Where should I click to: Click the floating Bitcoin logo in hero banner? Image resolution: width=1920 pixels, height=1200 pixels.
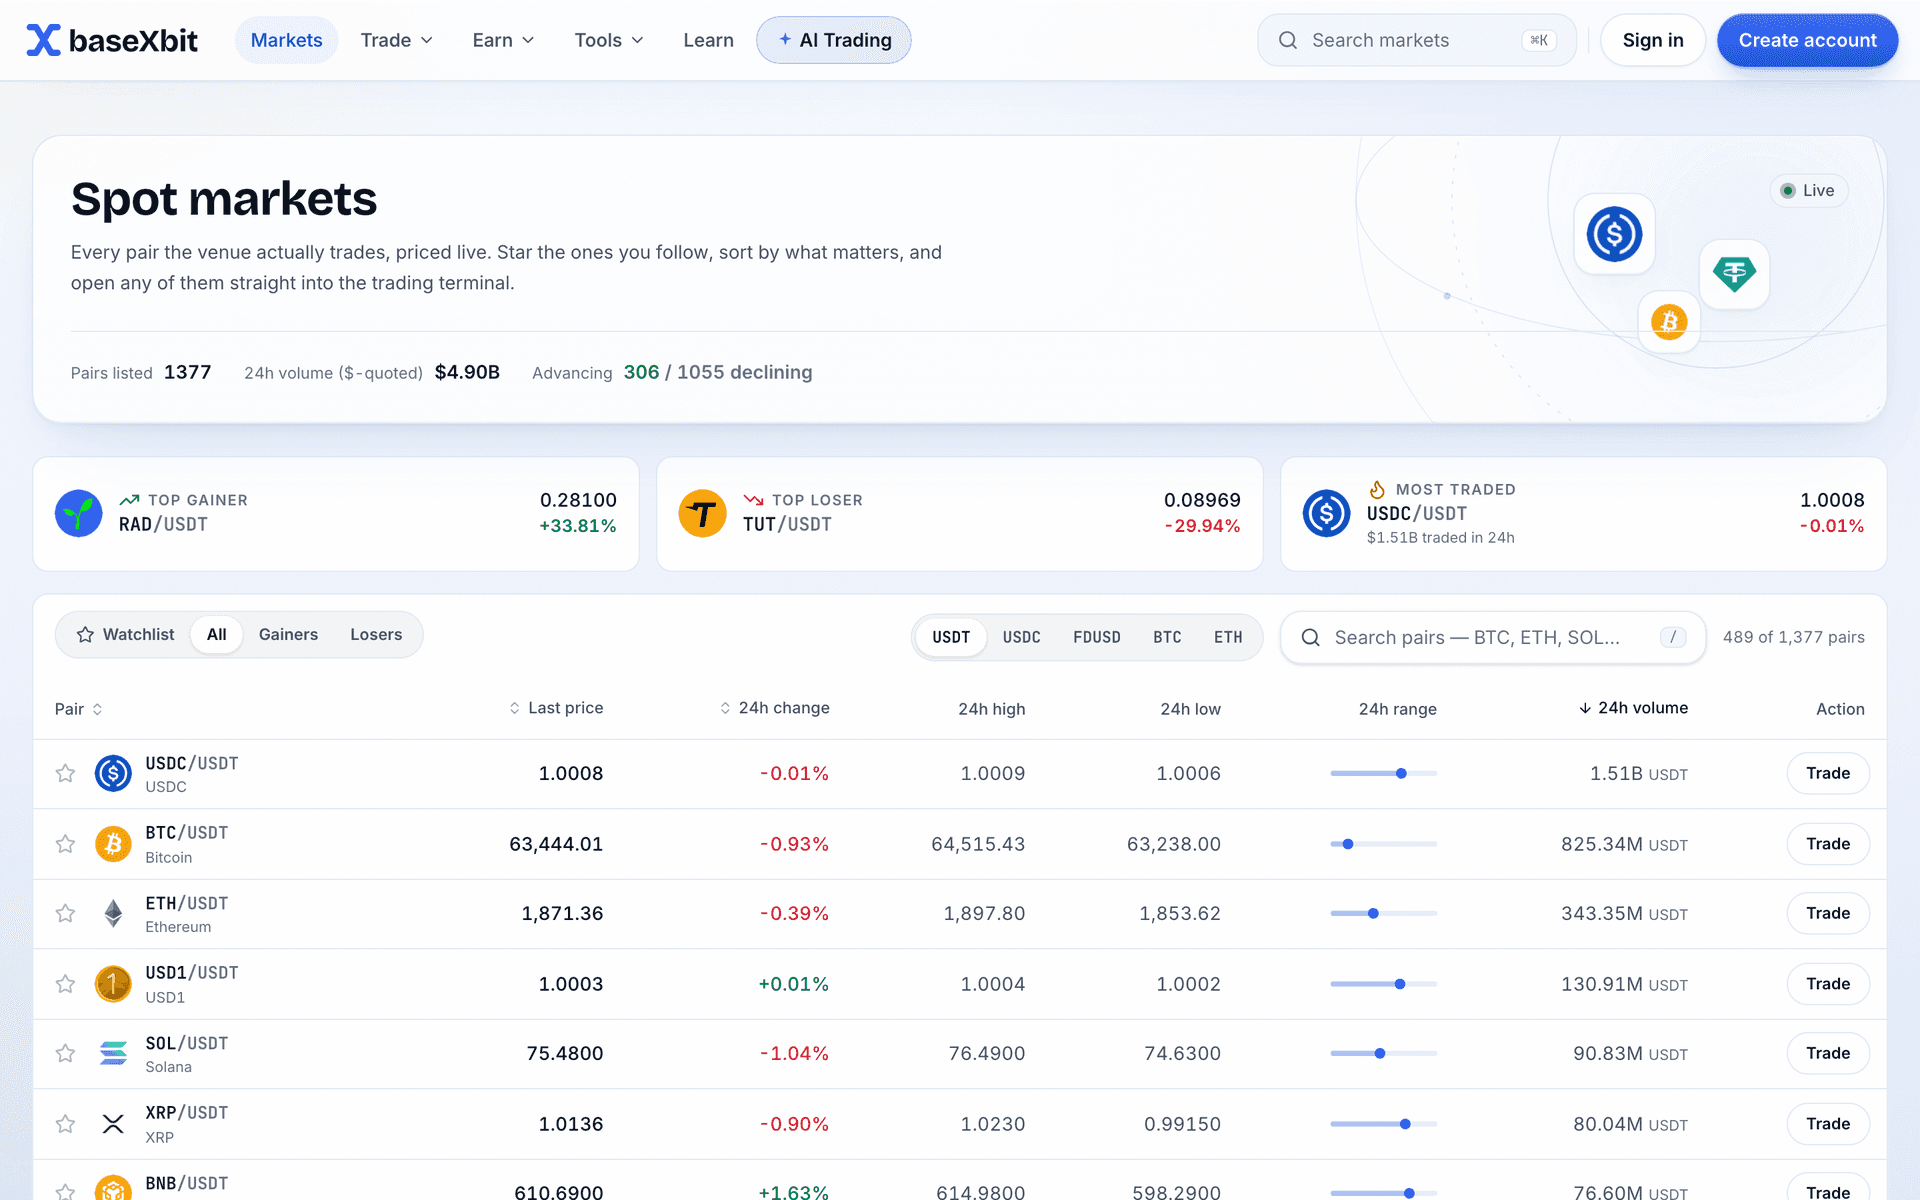(x=1669, y=322)
